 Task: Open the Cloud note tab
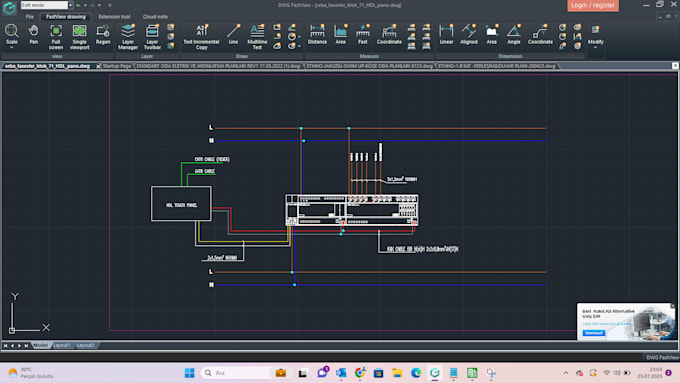(x=155, y=16)
